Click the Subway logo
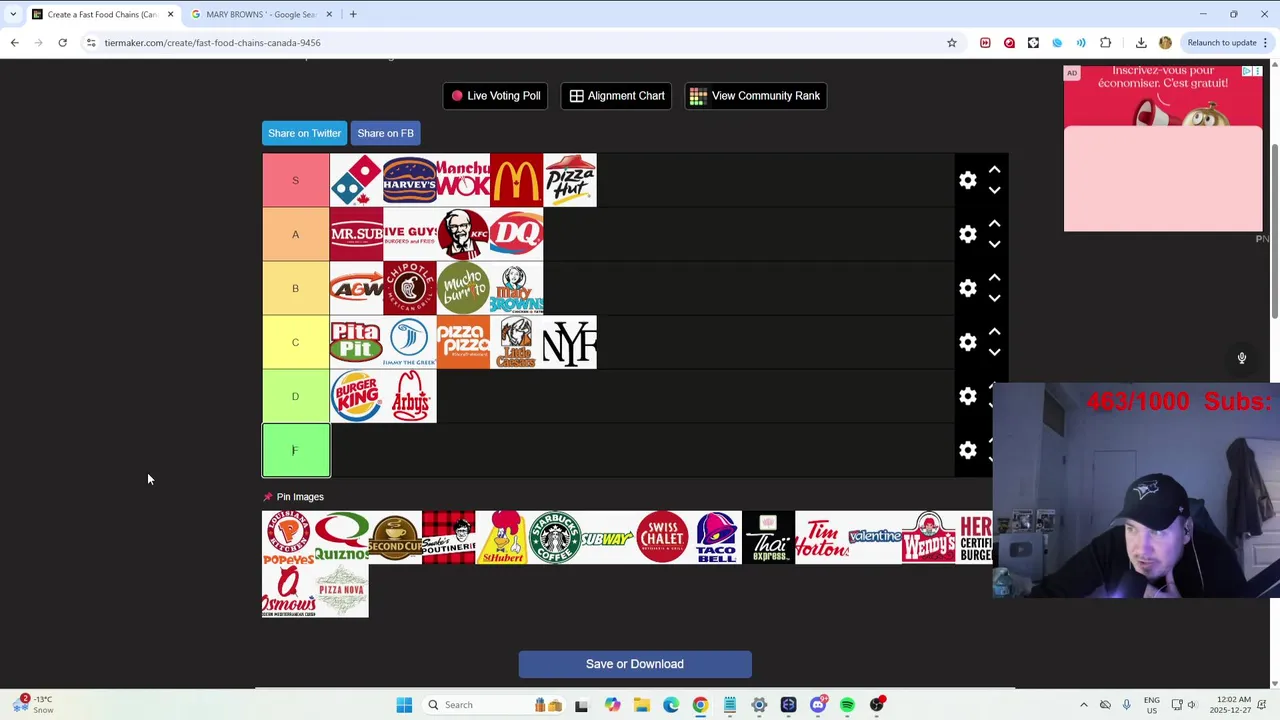The image size is (1280, 720). pos(608,538)
